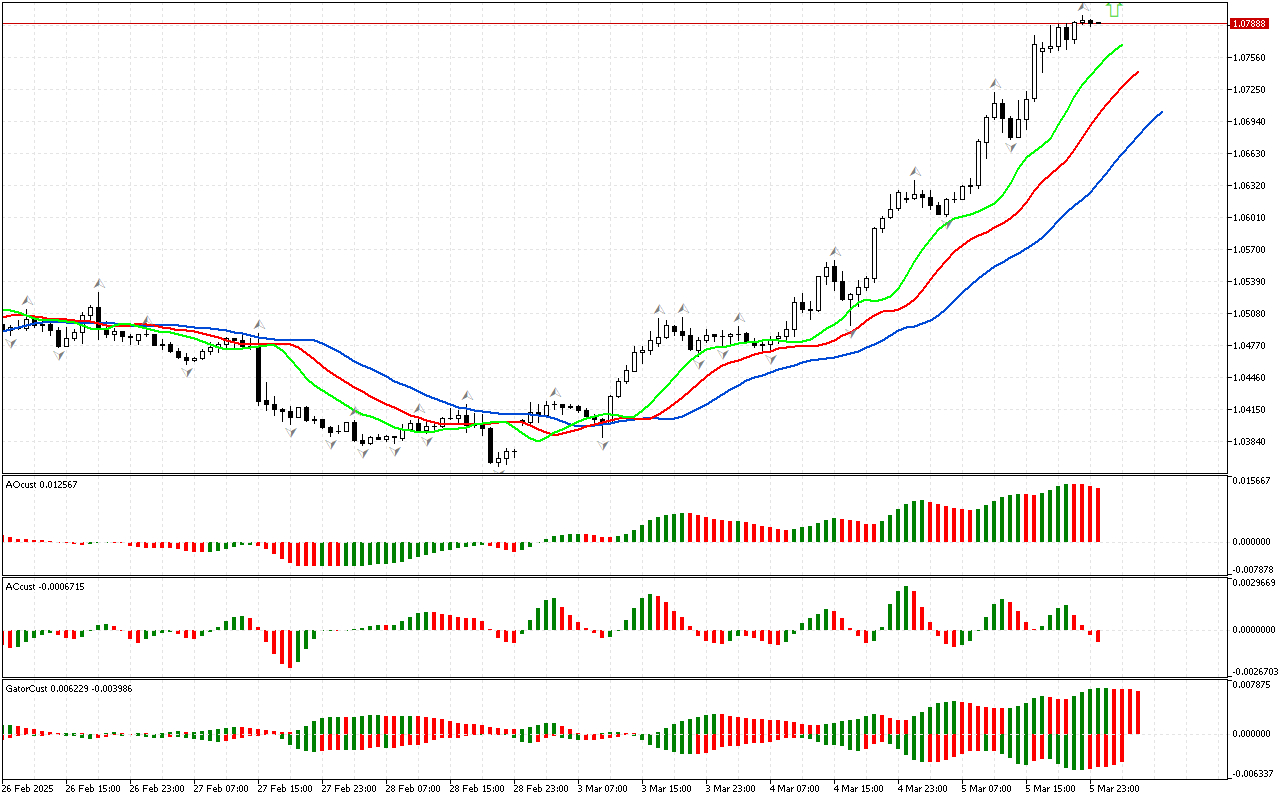Click the 5 Mar 07:00 time label
The width and height of the screenshot is (1280, 800).
coord(987,789)
